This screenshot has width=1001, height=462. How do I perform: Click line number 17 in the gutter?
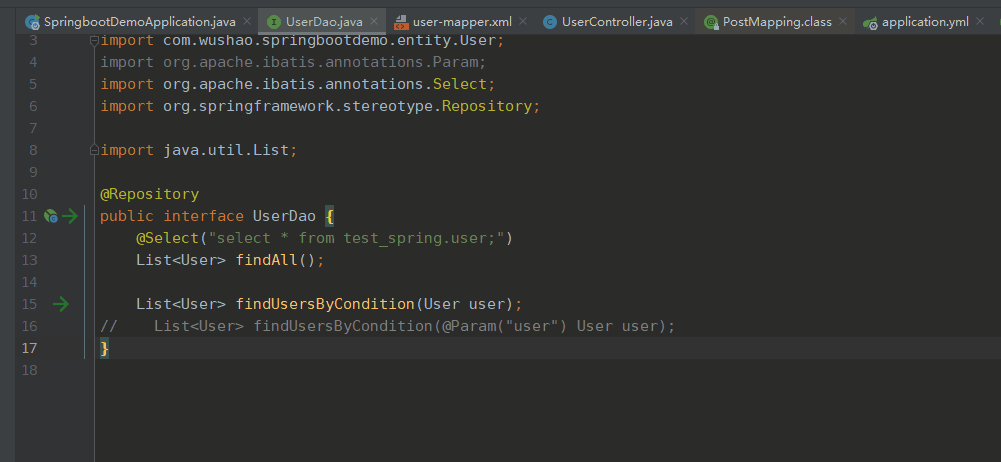[29, 348]
